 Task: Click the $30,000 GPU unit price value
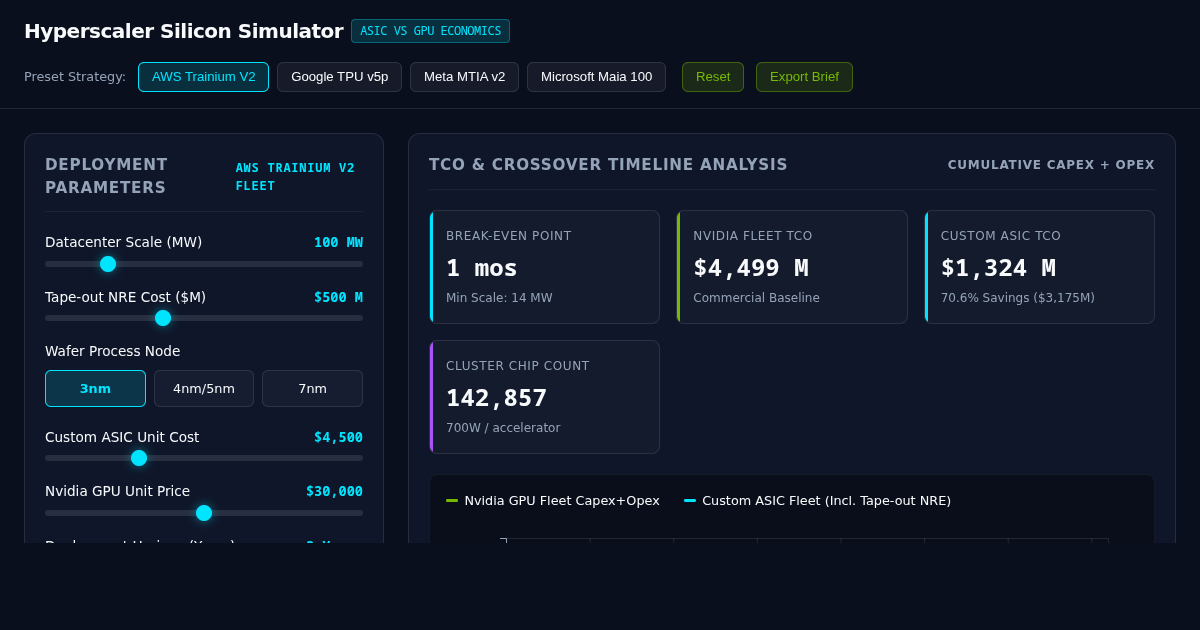[x=334, y=491]
